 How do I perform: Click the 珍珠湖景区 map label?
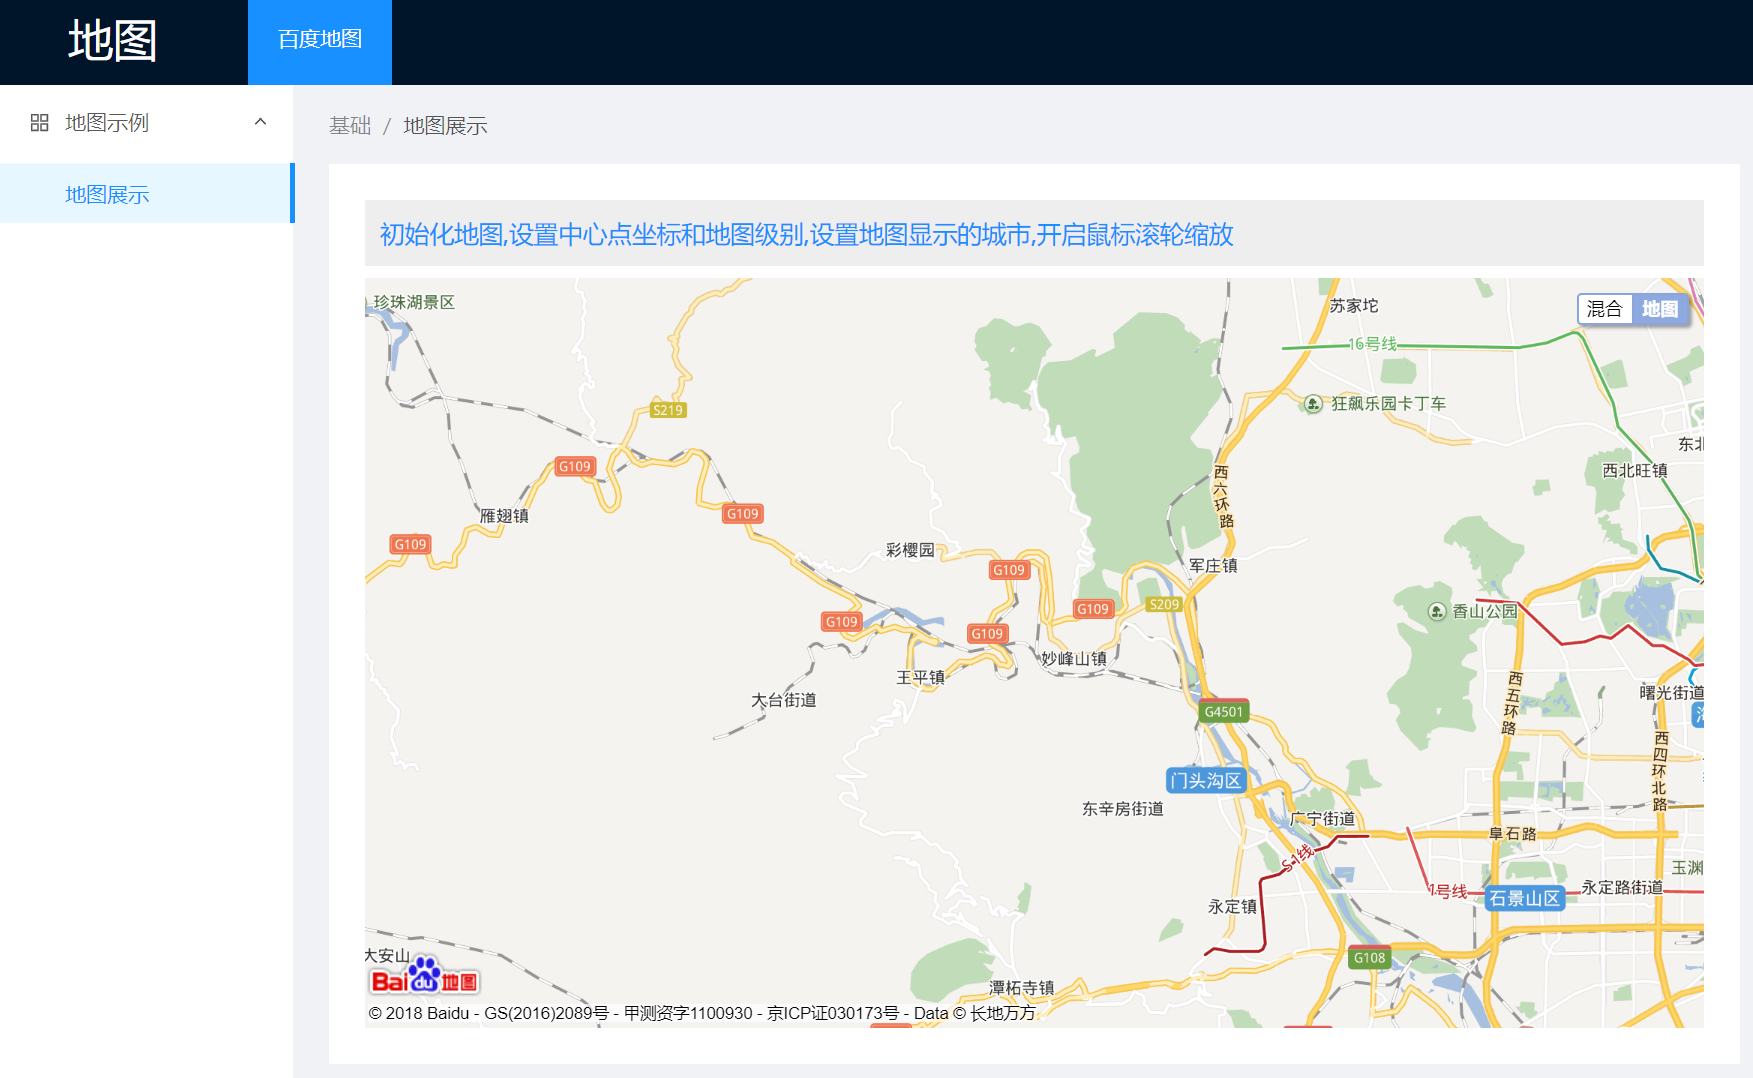(414, 302)
